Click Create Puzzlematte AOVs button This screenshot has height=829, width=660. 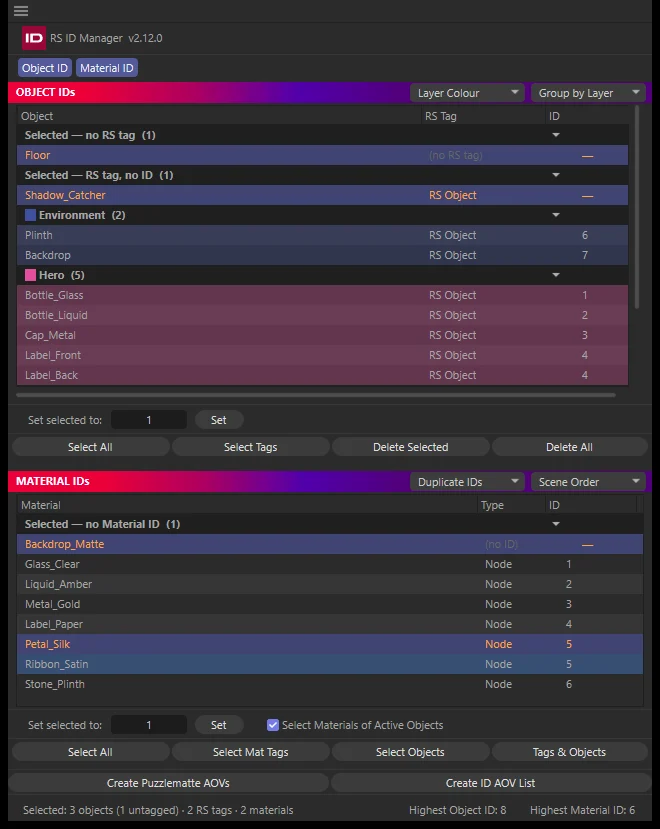(169, 783)
